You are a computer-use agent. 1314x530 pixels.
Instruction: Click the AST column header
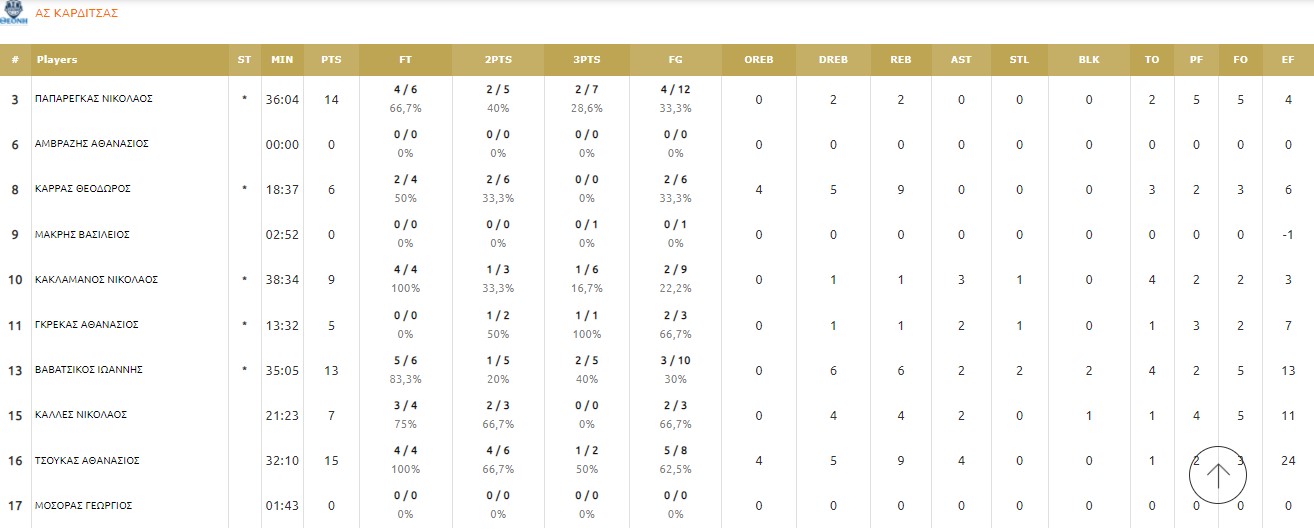pyautogui.click(x=960, y=60)
